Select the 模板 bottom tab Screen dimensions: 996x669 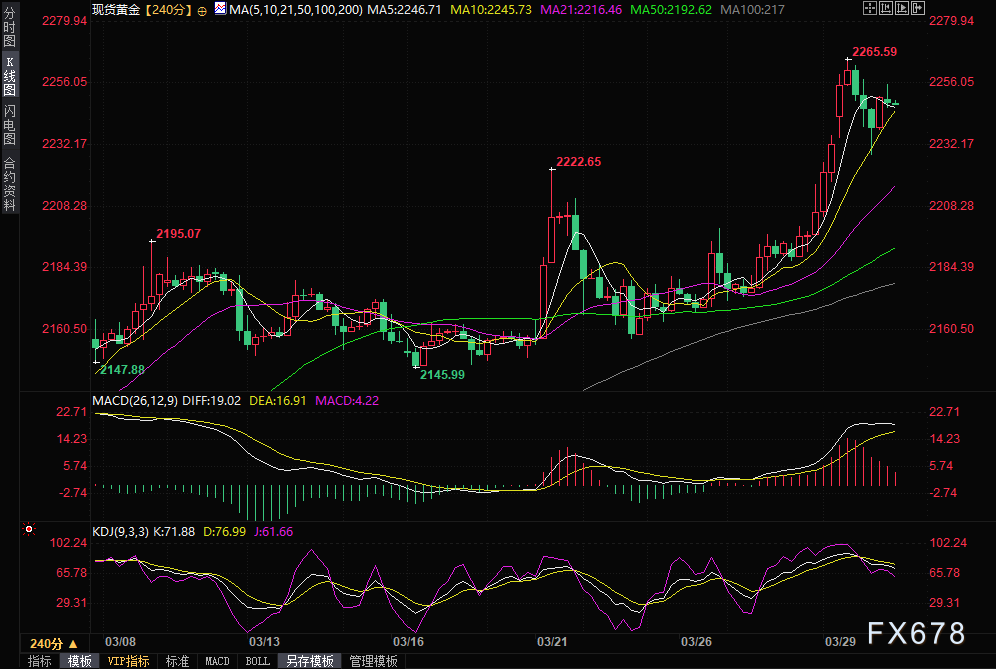pyautogui.click(x=79, y=661)
